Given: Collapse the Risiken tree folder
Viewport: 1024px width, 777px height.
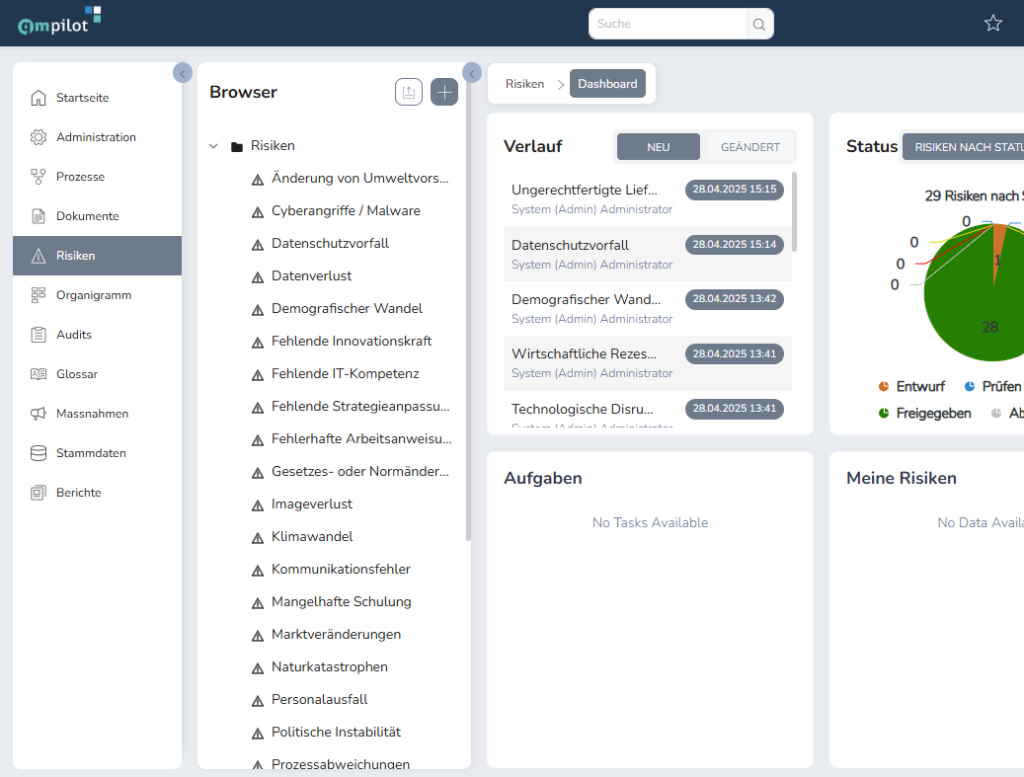Looking at the screenshot, I should [213, 146].
